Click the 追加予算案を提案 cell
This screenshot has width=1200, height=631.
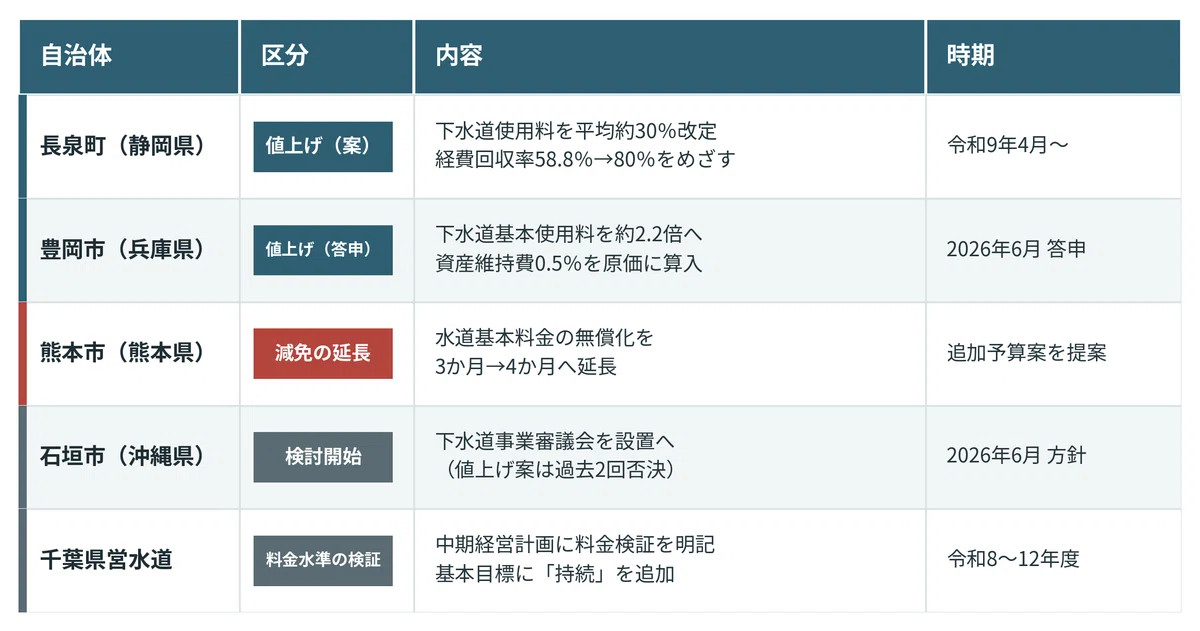coord(1026,353)
